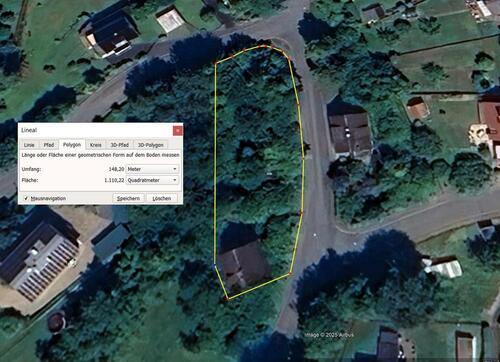
Task: Select the polygon's top-left corner vertex
Action: tap(215, 63)
